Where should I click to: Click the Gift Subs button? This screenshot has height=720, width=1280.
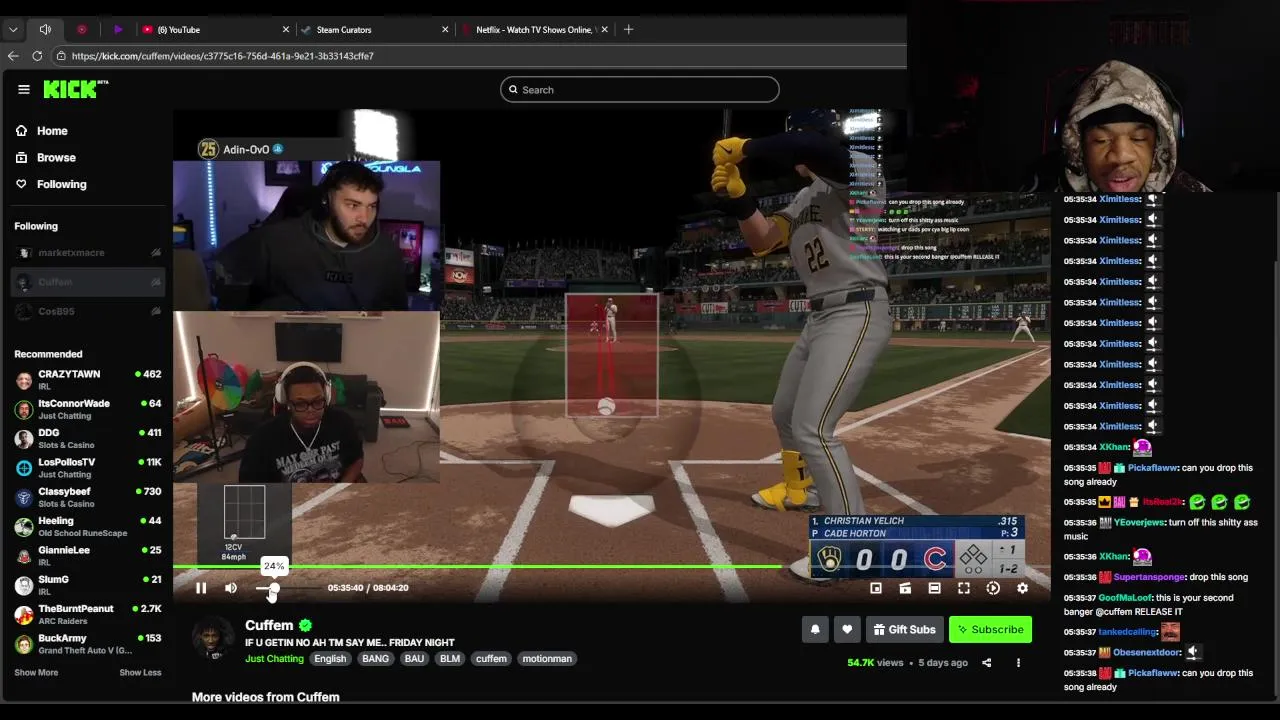[904, 629]
